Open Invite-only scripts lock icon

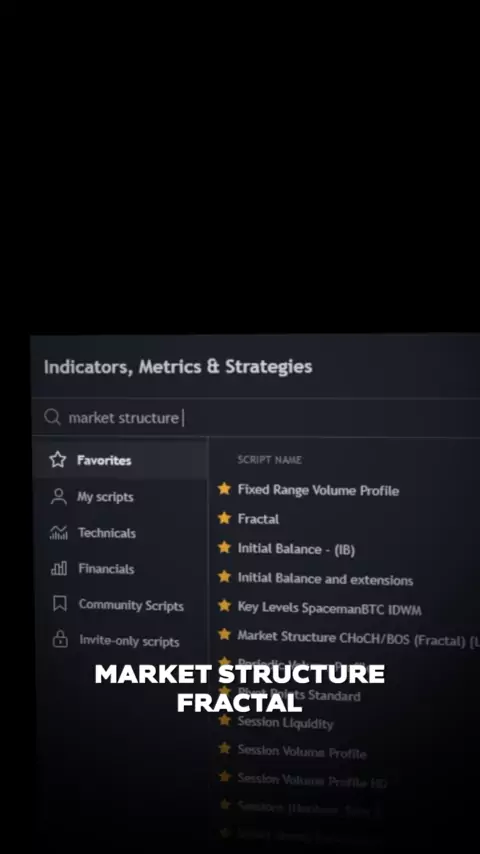pyautogui.click(x=60, y=639)
